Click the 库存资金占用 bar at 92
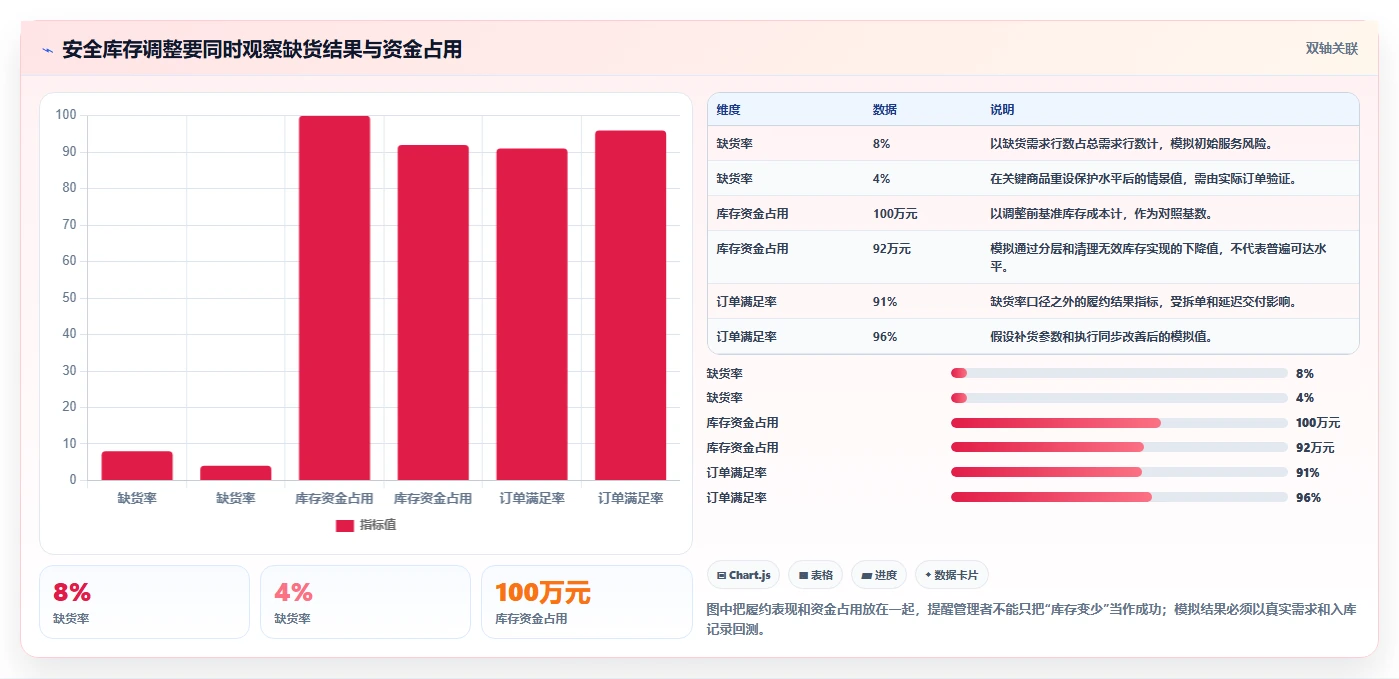The height and width of the screenshot is (679, 1399). coord(433,313)
